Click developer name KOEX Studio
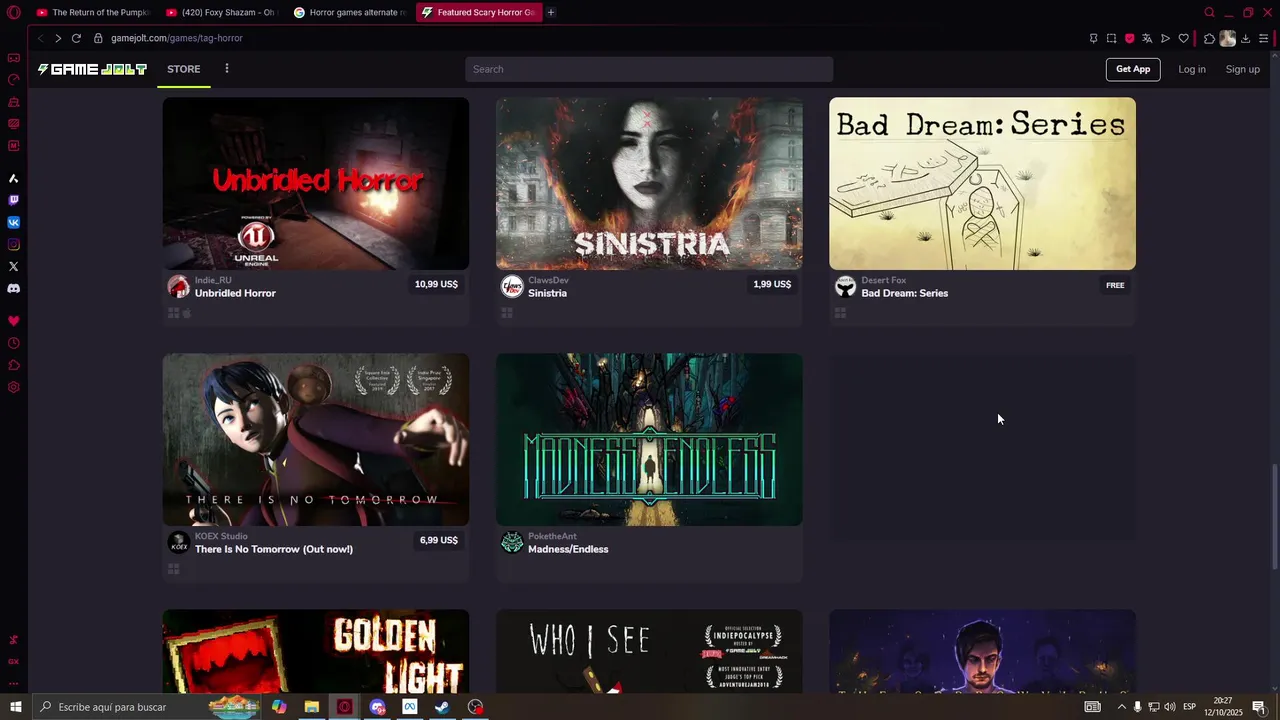The image size is (1280, 720). click(x=221, y=536)
